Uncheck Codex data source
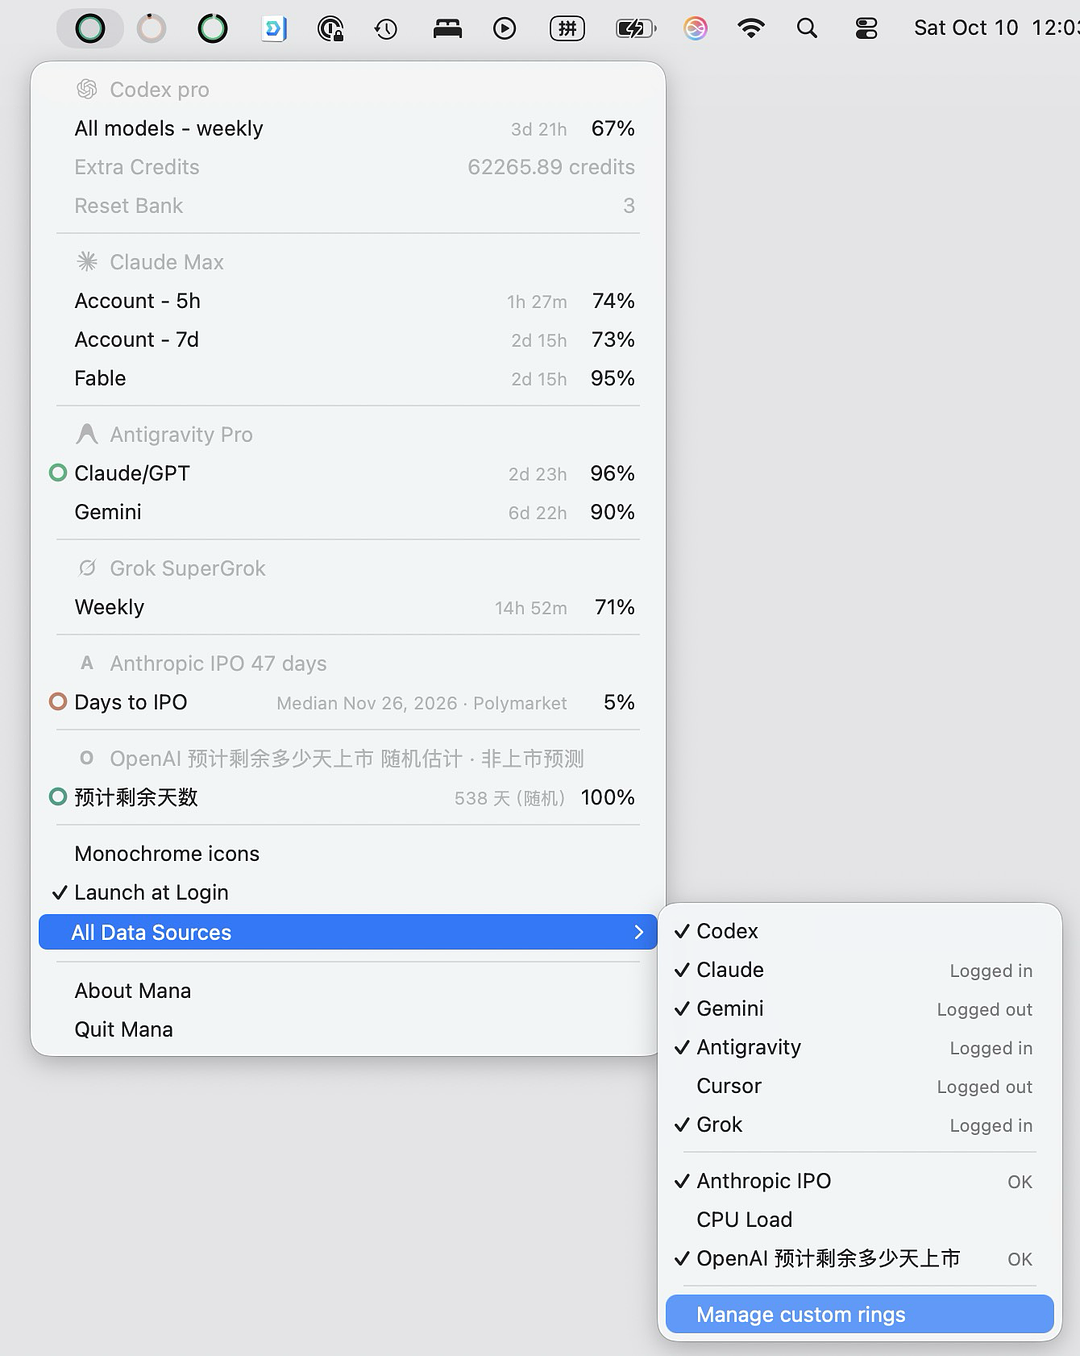Screen dimensions: 1080x1356 point(859,931)
